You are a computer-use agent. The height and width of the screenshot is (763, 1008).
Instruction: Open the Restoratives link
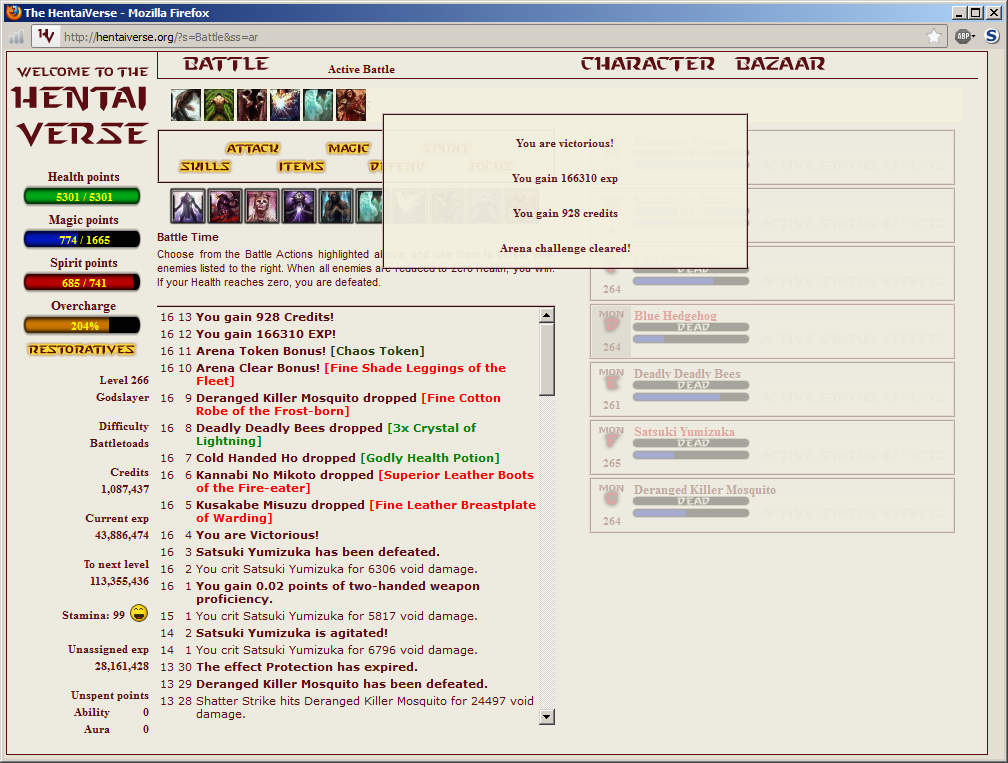point(82,349)
